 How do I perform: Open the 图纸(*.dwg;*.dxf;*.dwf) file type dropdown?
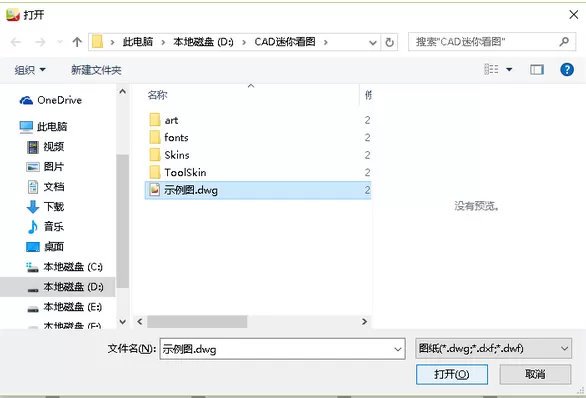493,349
